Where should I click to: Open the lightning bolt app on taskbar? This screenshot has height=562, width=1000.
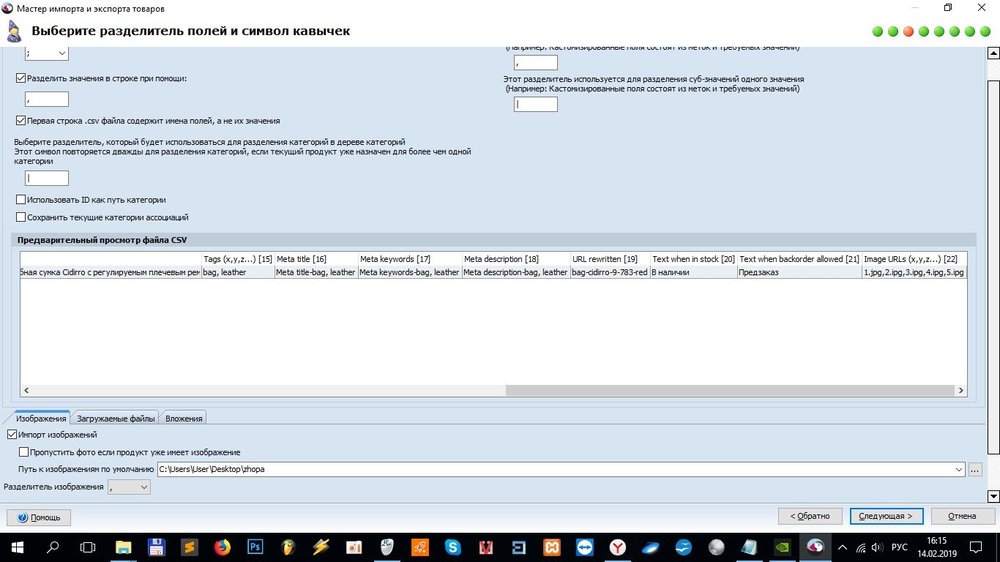tap(321, 547)
